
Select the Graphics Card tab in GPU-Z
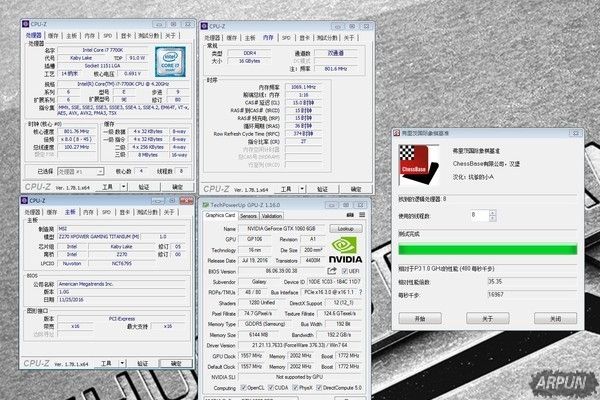(x=220, y=215)
